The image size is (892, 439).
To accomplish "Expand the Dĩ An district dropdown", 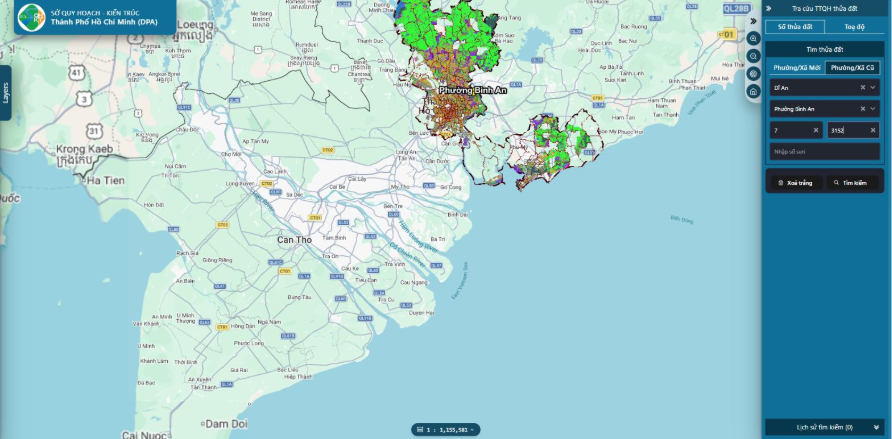I will pos(873,88).
